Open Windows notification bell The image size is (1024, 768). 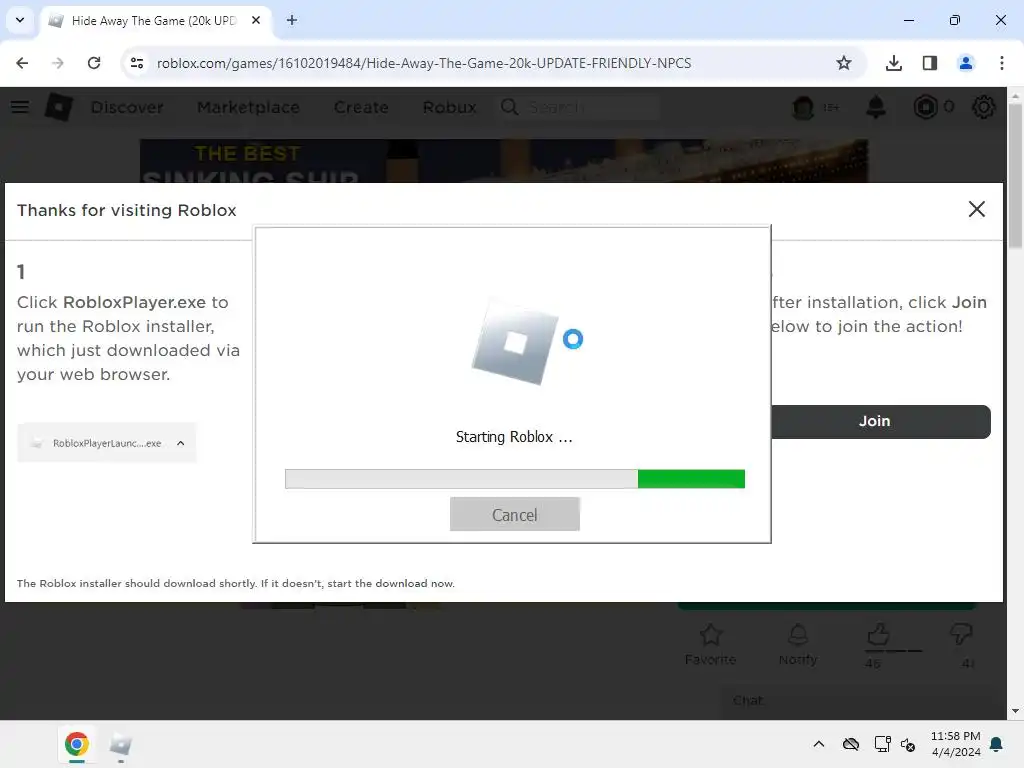[x=997, y=744]
